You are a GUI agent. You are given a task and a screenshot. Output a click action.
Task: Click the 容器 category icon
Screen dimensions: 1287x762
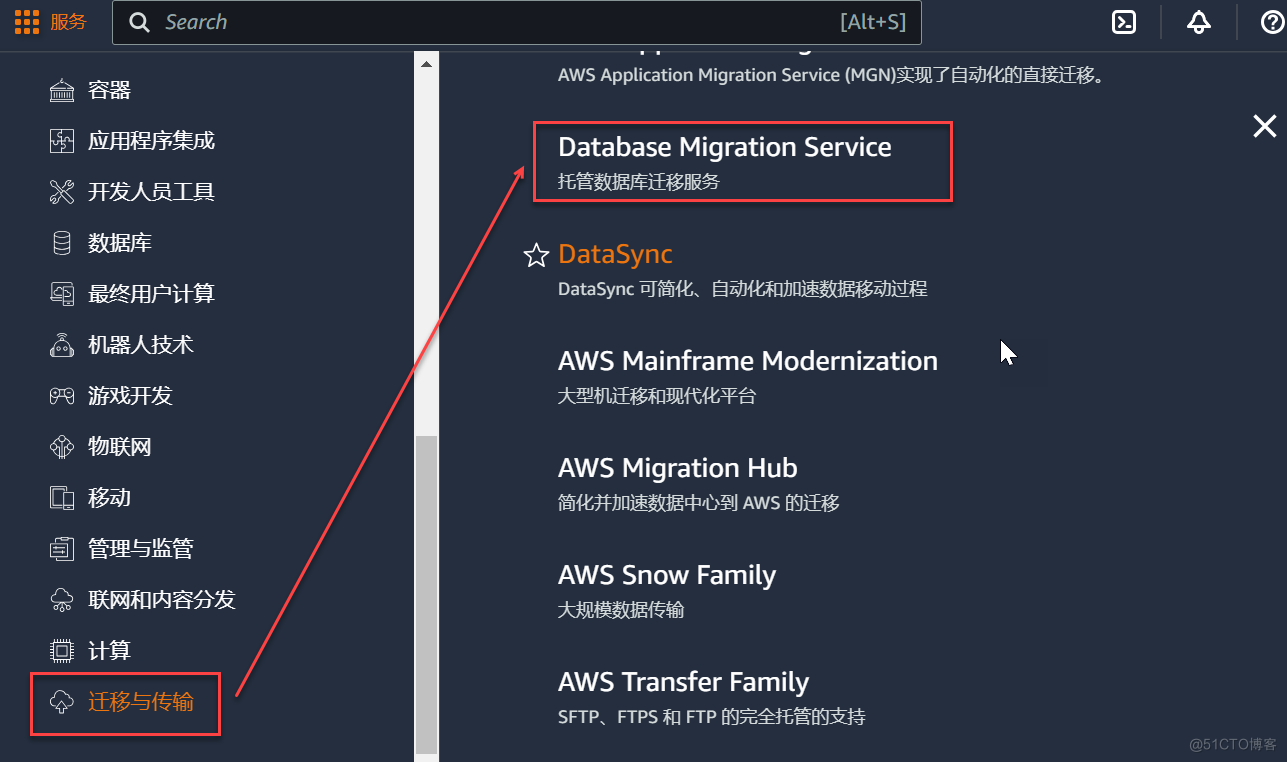tap(62, 90)
